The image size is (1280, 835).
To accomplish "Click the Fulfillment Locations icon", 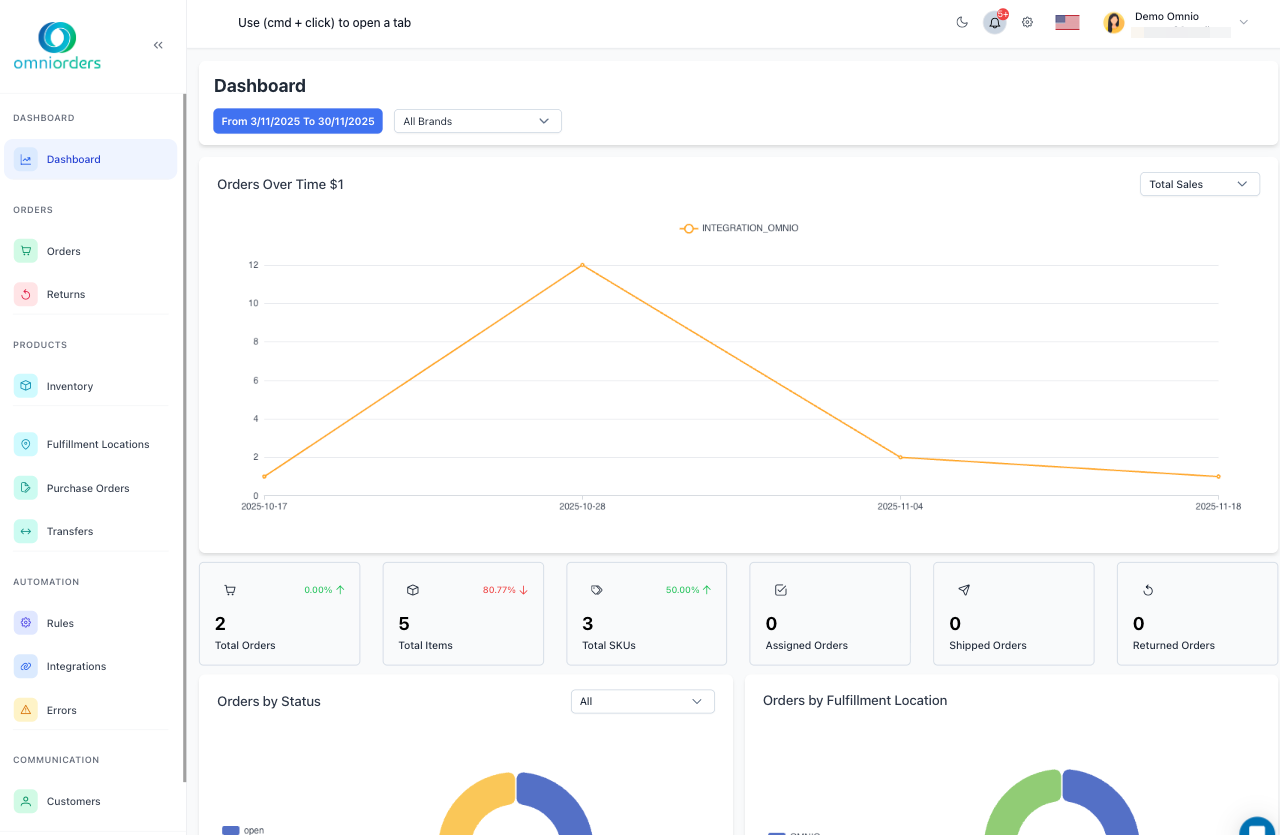I will pyautogui.click(x=24, y=444).
